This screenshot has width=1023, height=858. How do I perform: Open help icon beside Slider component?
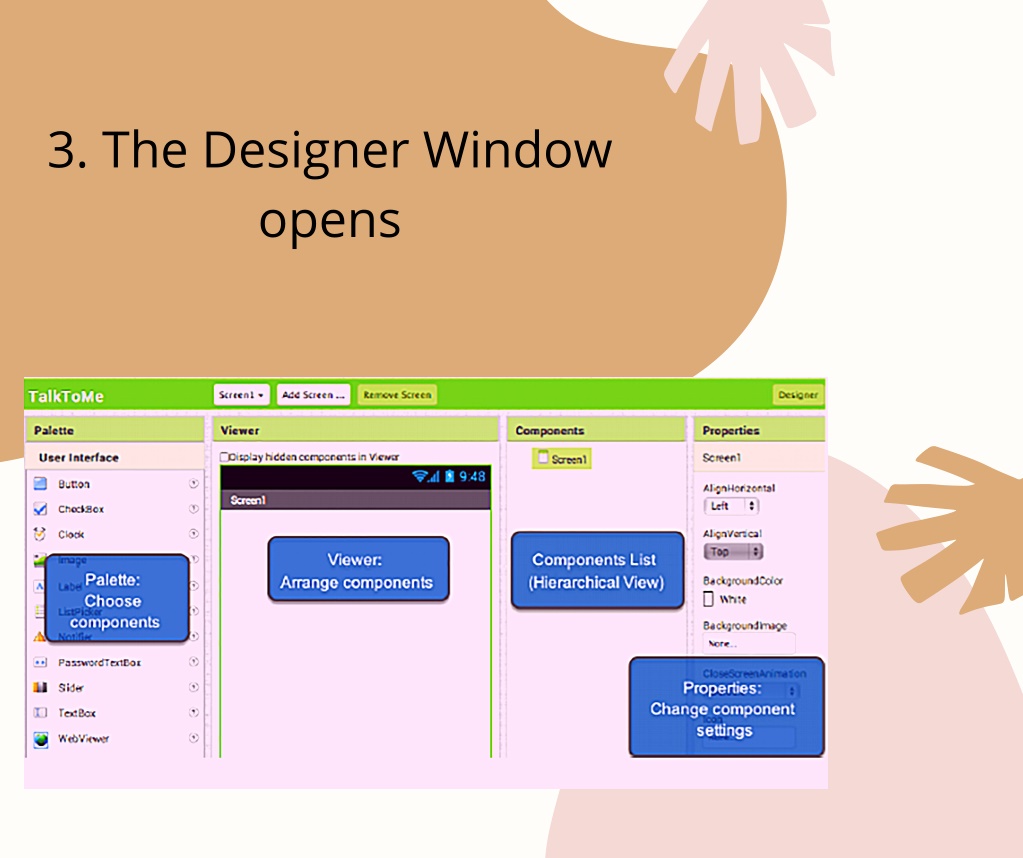194,687
